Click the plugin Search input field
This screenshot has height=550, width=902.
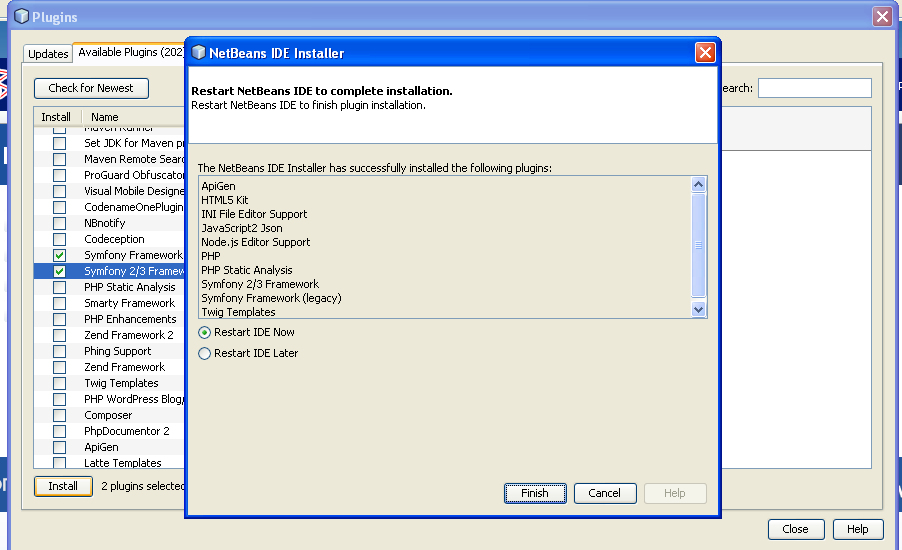(x=814, y=88)
